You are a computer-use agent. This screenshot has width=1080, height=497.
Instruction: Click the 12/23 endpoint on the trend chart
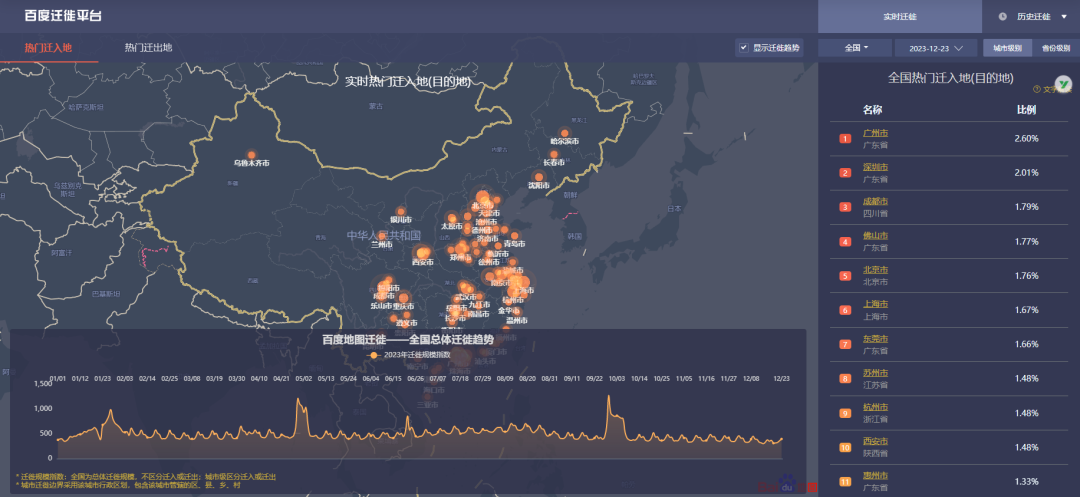[x=782, y=439]
